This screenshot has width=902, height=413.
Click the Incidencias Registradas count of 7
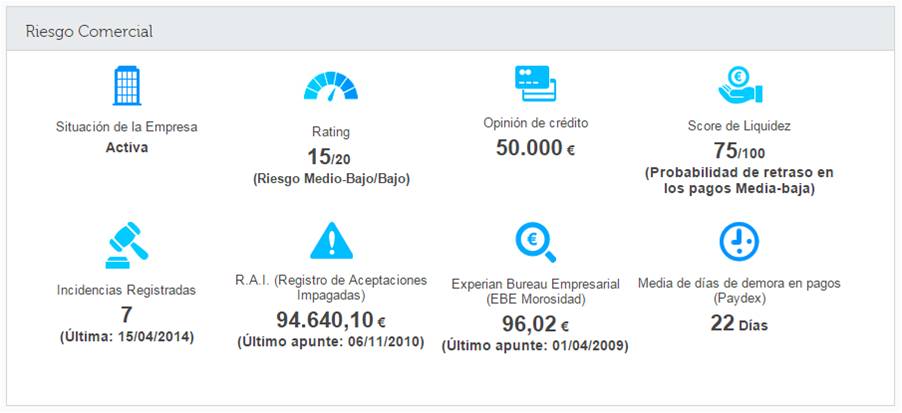[127, 315]
